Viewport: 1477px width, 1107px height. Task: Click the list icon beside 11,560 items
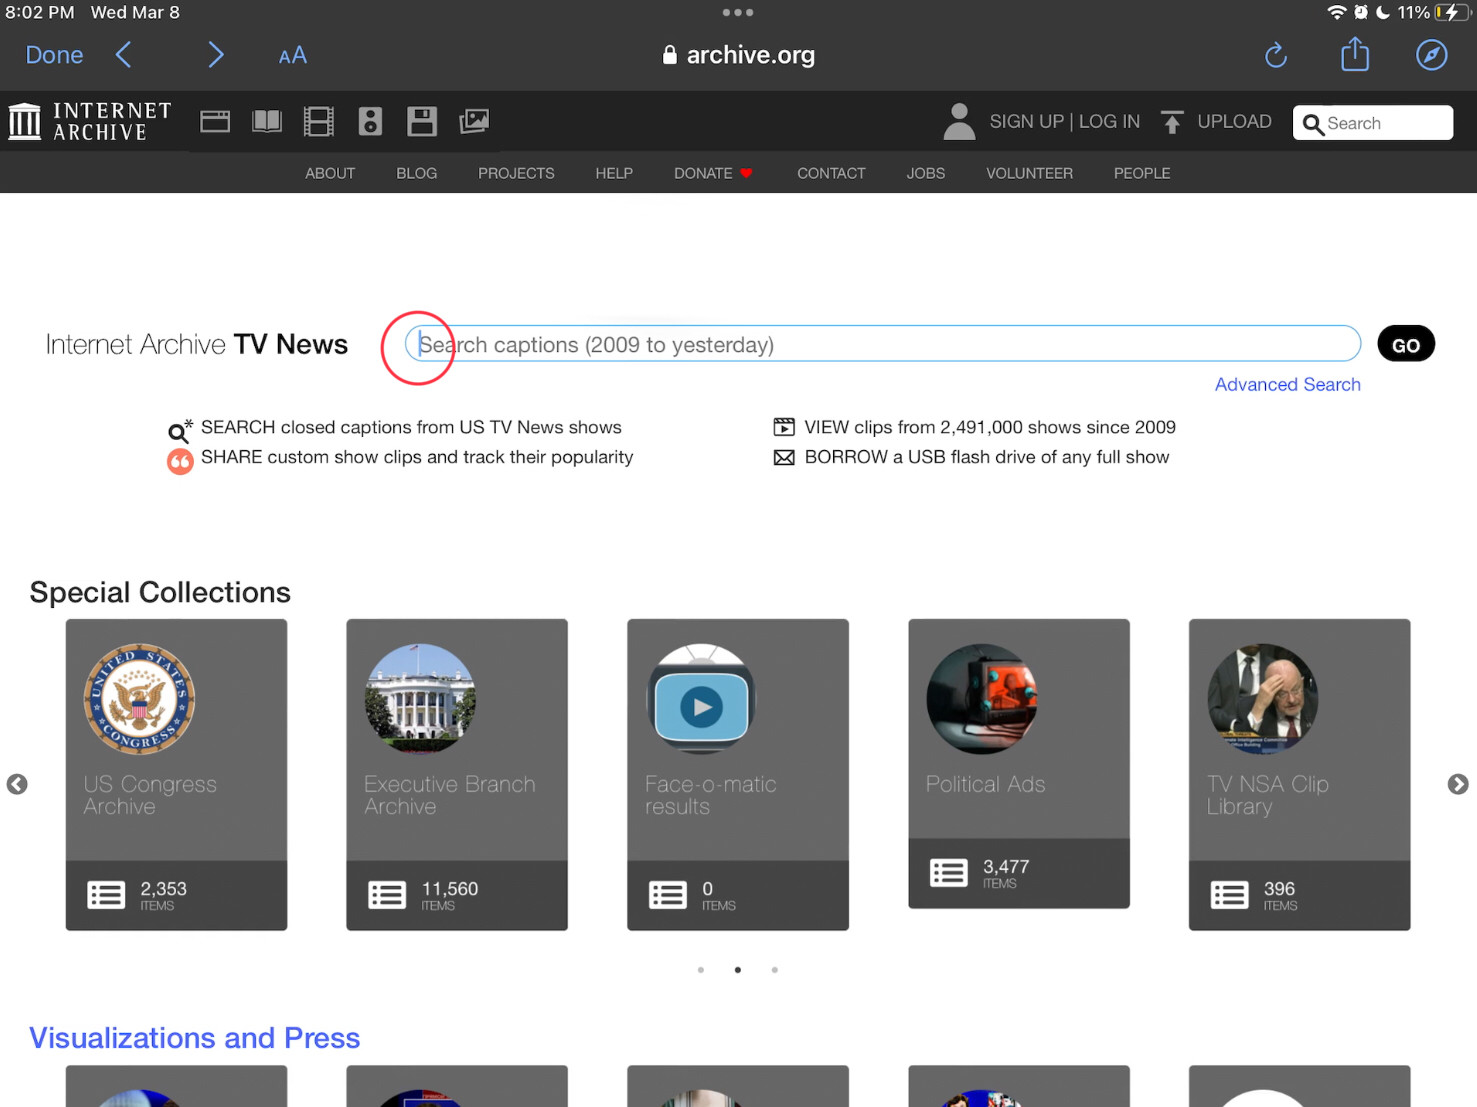tap(387, 895)
